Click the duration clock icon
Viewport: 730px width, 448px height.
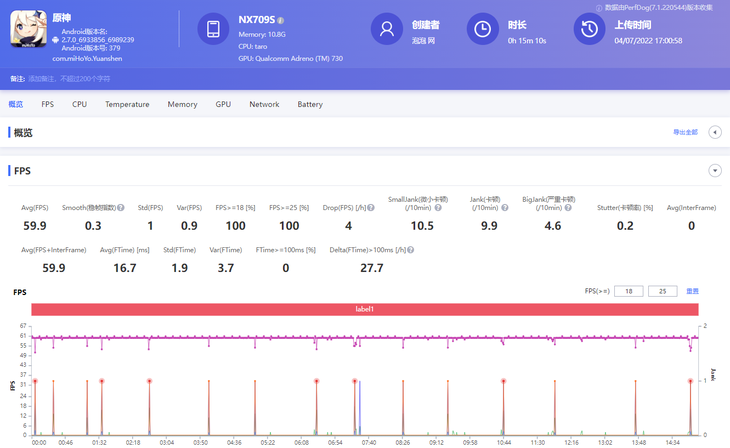(x=482, y=29)
